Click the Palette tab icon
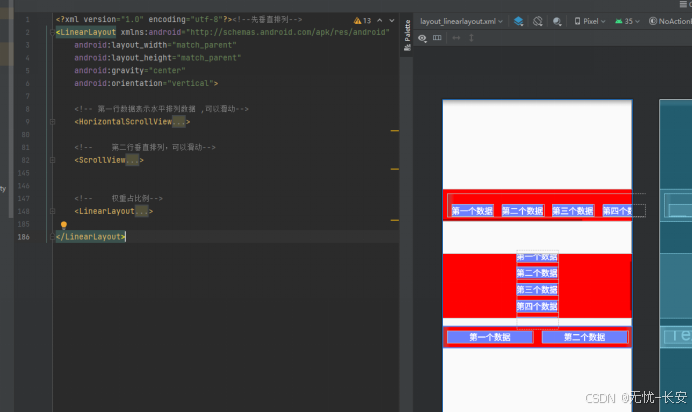This screenshot has height=412, width=693. point(407,47)
